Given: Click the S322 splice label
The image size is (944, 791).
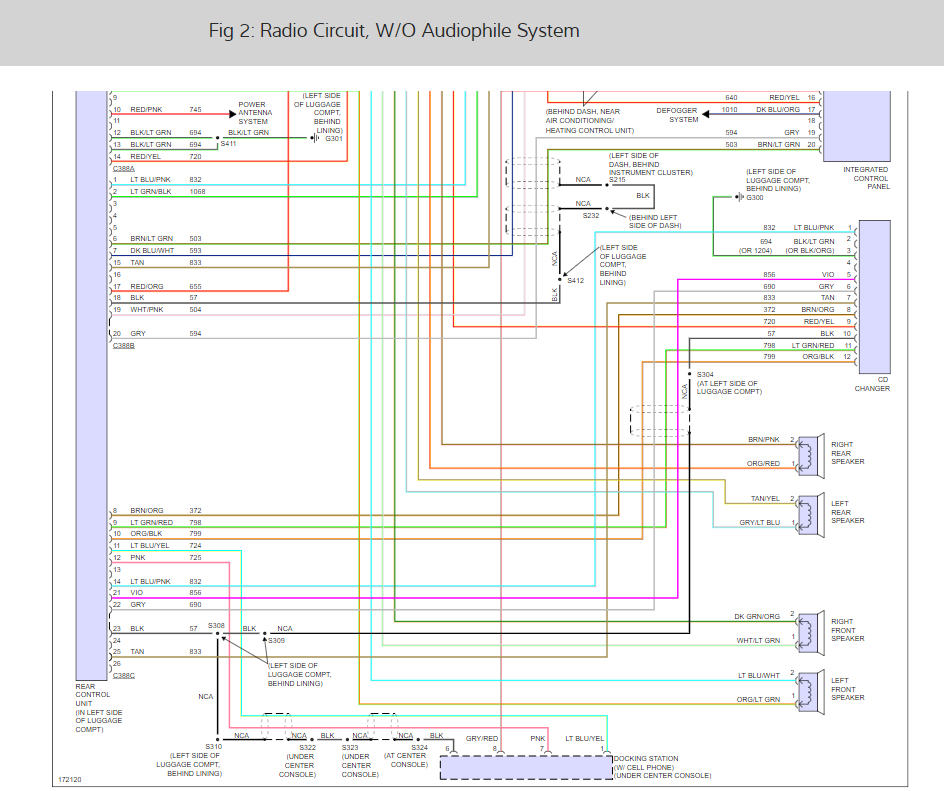Looking at the screenshot, I should click(x=308, y=748).
